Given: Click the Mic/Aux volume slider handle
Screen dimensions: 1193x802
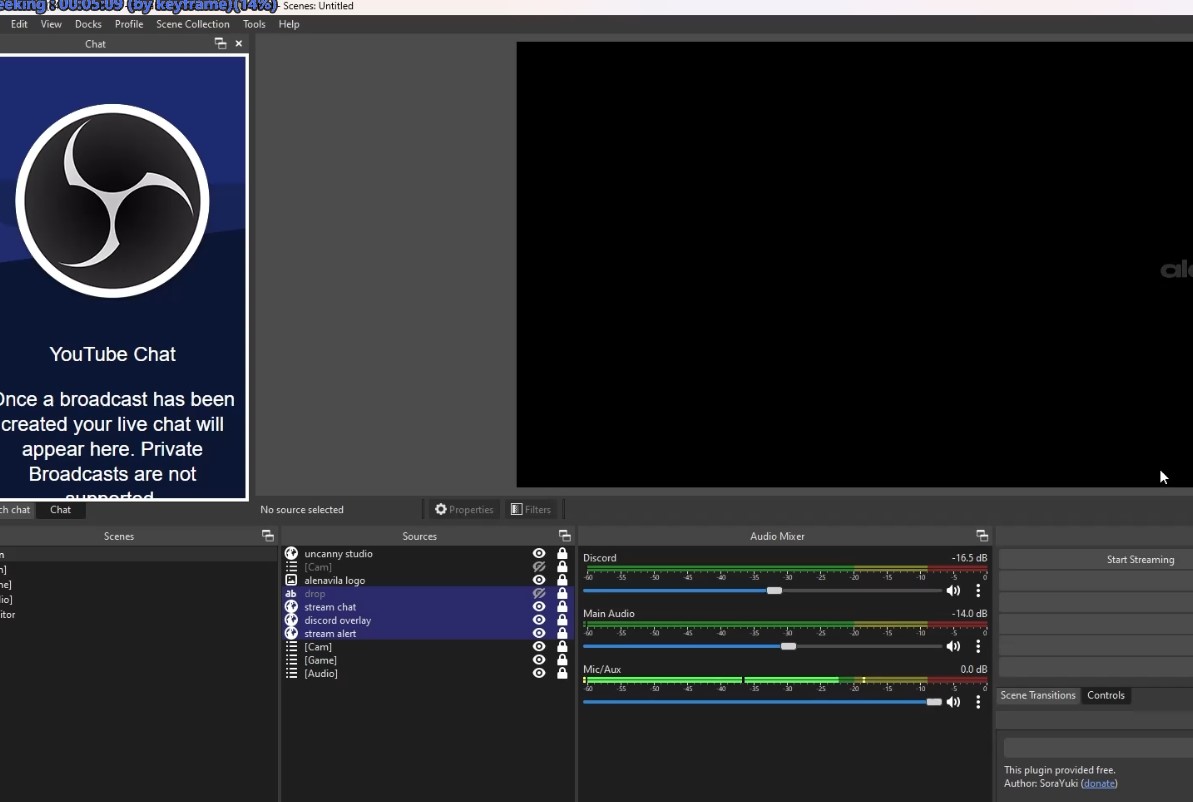Looking at the screenshot, I should [934, 702].
